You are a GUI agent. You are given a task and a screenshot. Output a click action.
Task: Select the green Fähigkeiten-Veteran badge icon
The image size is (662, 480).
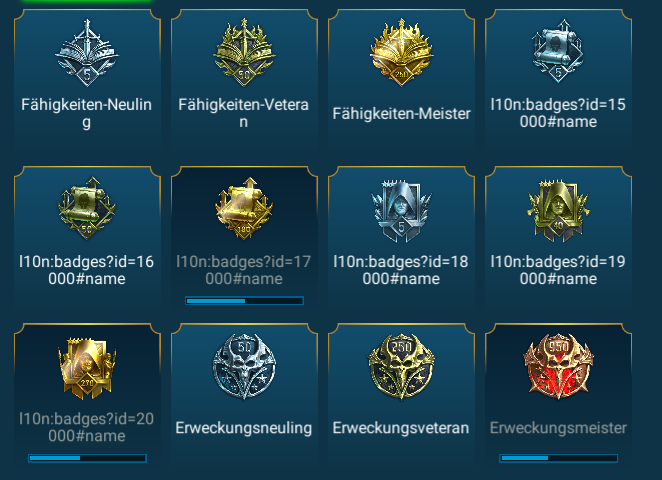tap(244, 52)
